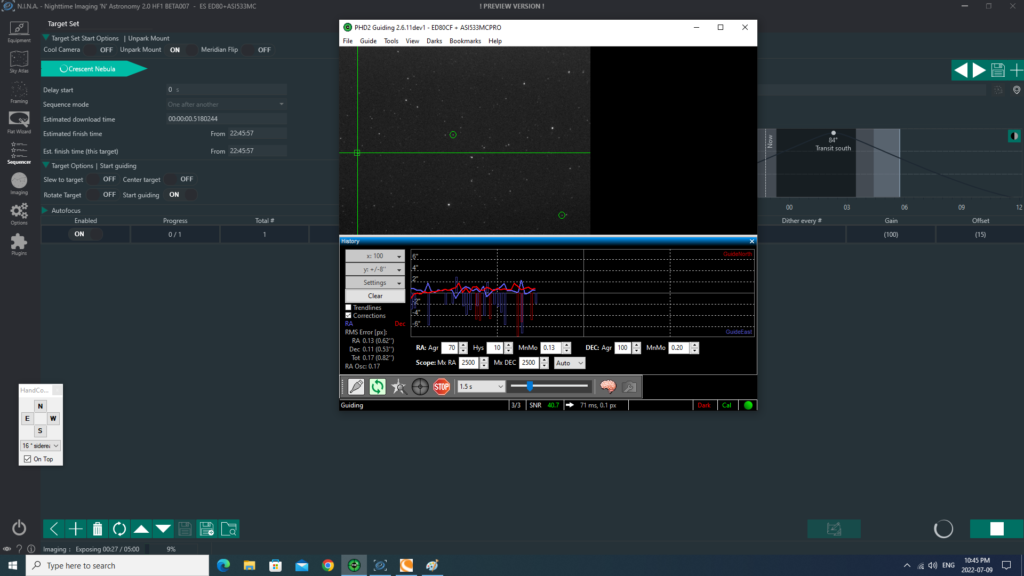
Task: Collapse the Target Options section
Action: tap(46, 166)
